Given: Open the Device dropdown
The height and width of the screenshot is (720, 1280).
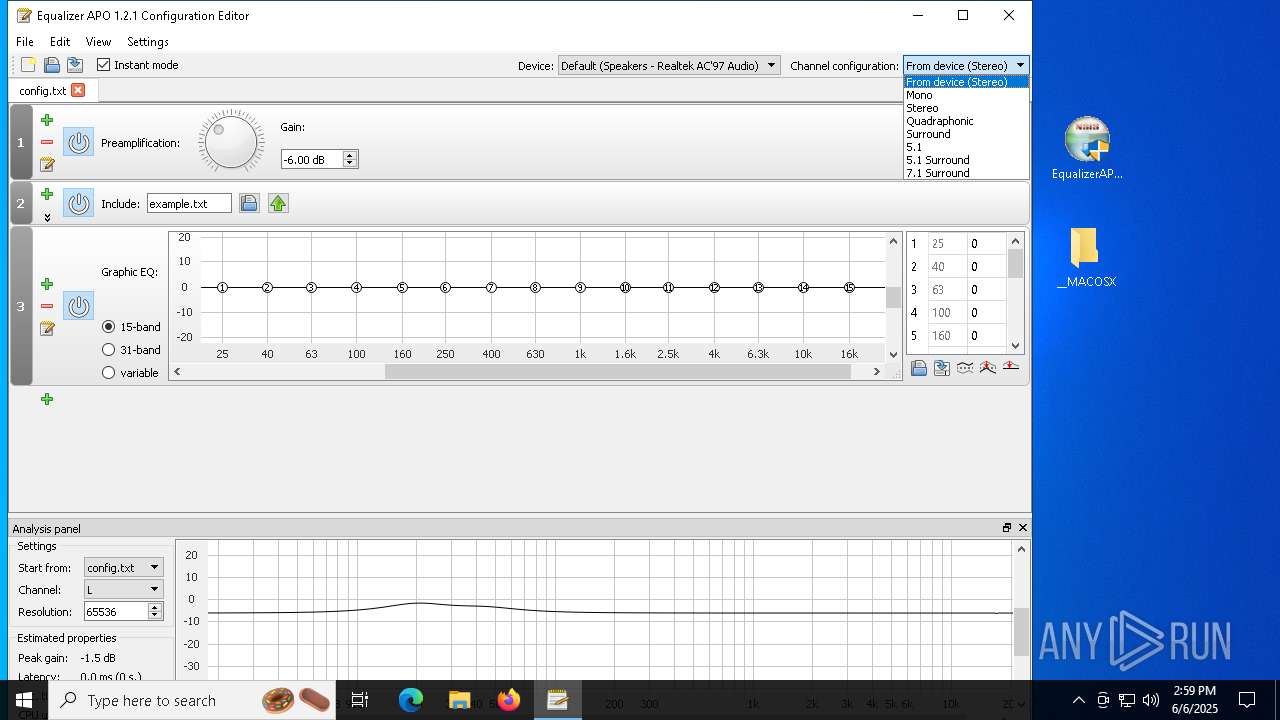Looking at the screenshot, I should point(668,66).
